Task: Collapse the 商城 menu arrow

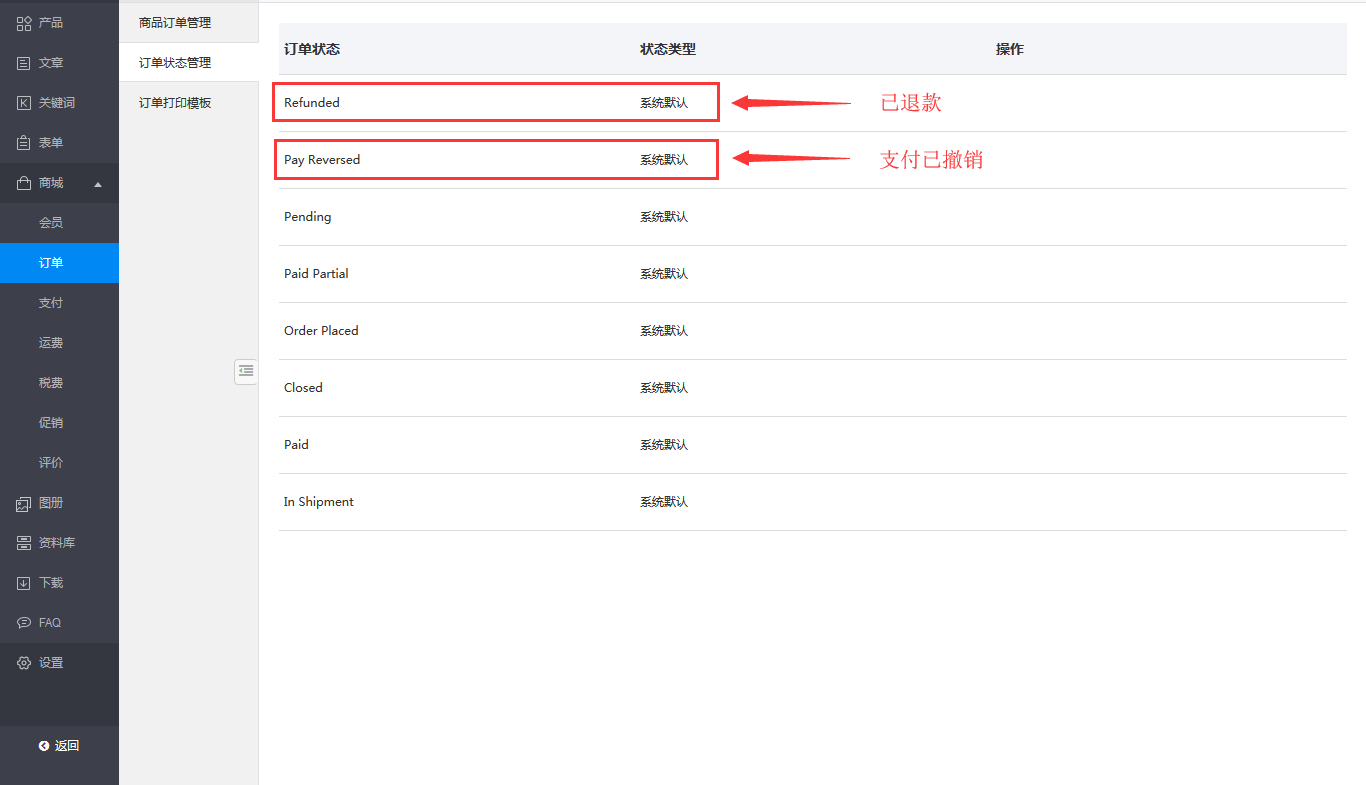Action: click(98, 184)
